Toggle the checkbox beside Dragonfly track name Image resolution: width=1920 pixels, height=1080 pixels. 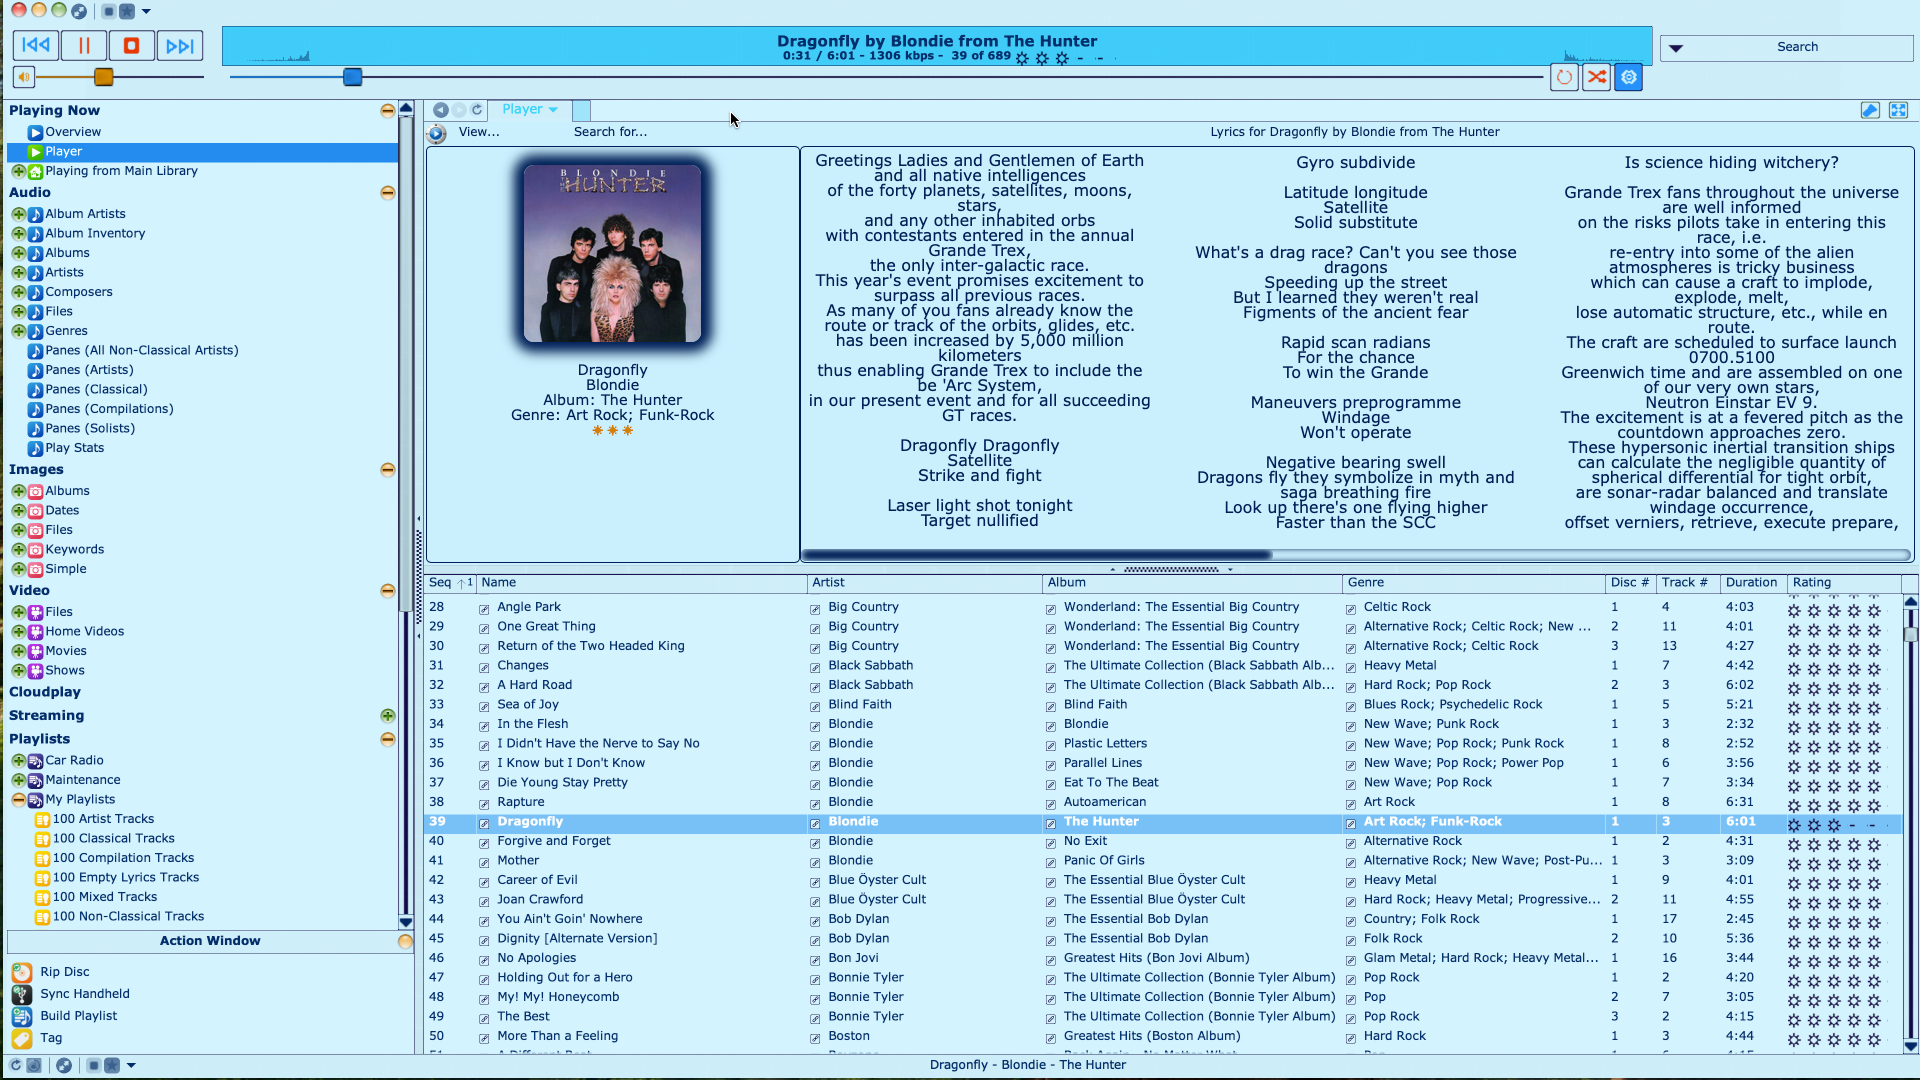point(484,823)
